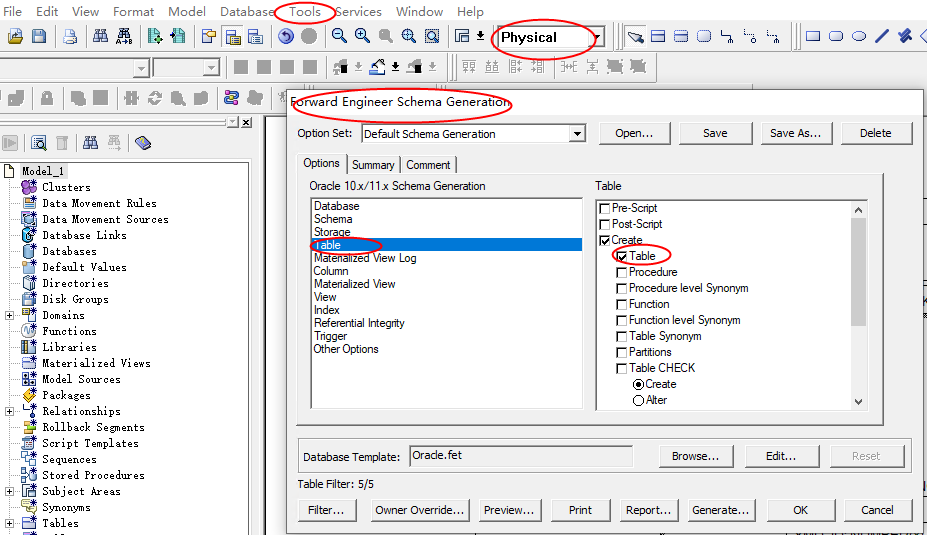Click the Owner Override... button
This screenshot has width=927, height=535.
coord(419,510)
